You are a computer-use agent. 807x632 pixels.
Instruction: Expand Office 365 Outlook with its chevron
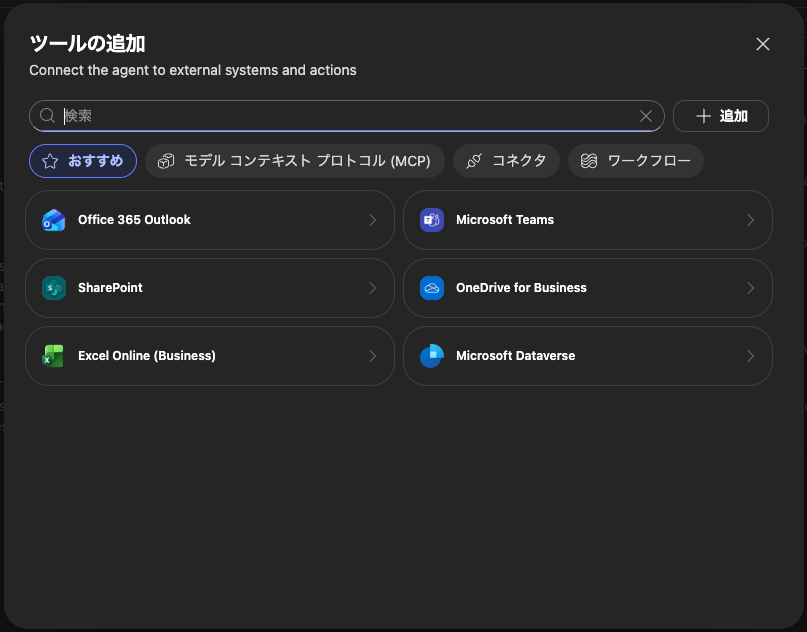[373, 220]
